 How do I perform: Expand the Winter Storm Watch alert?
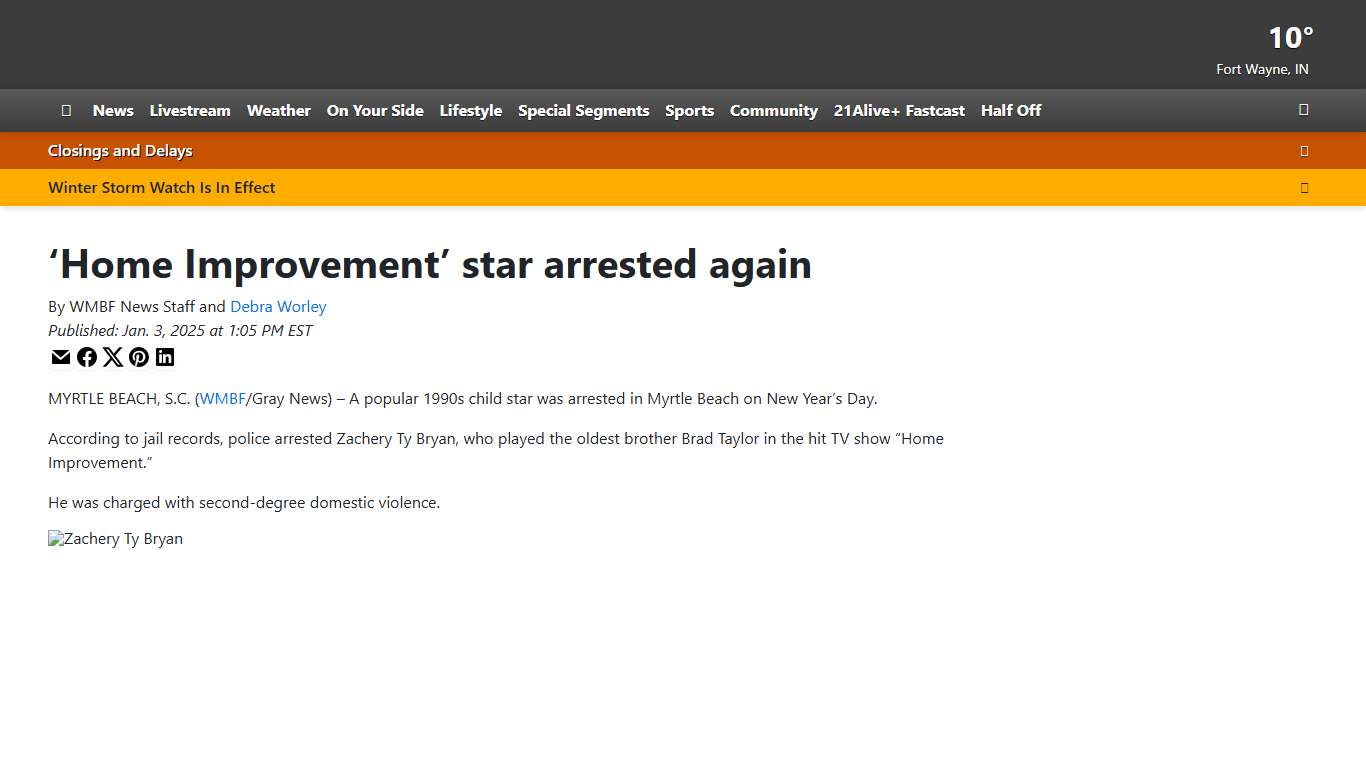(x=1304, y=187)
